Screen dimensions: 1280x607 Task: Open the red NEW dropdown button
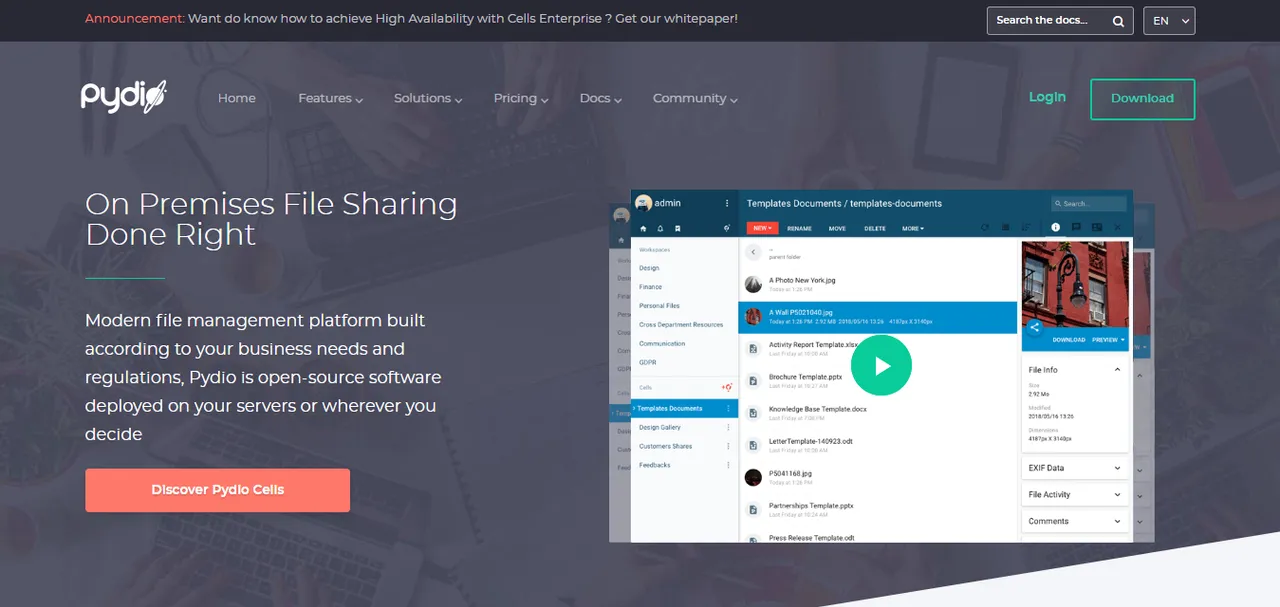tap(763, 228)
